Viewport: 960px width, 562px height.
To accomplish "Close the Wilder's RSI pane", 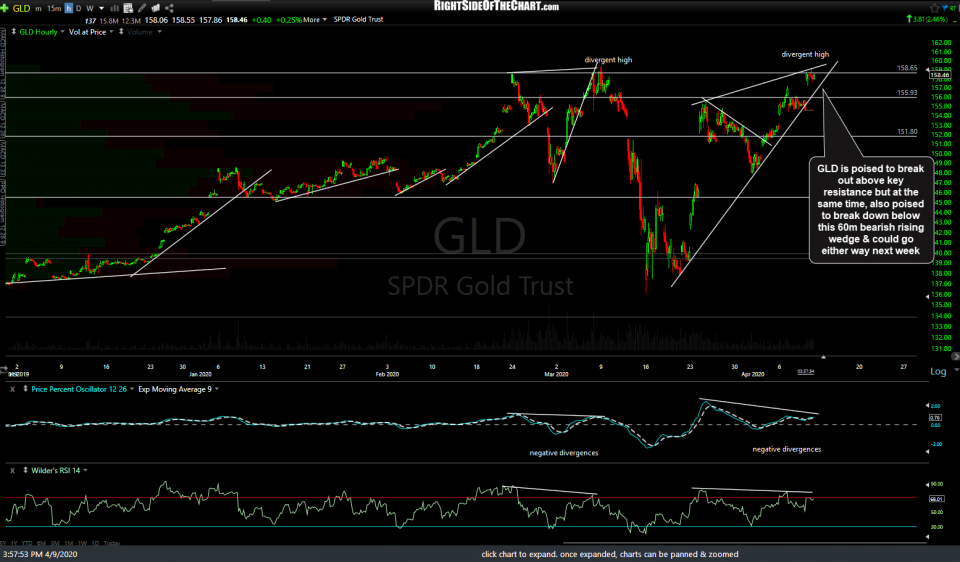I will click(x=12, y=470).
